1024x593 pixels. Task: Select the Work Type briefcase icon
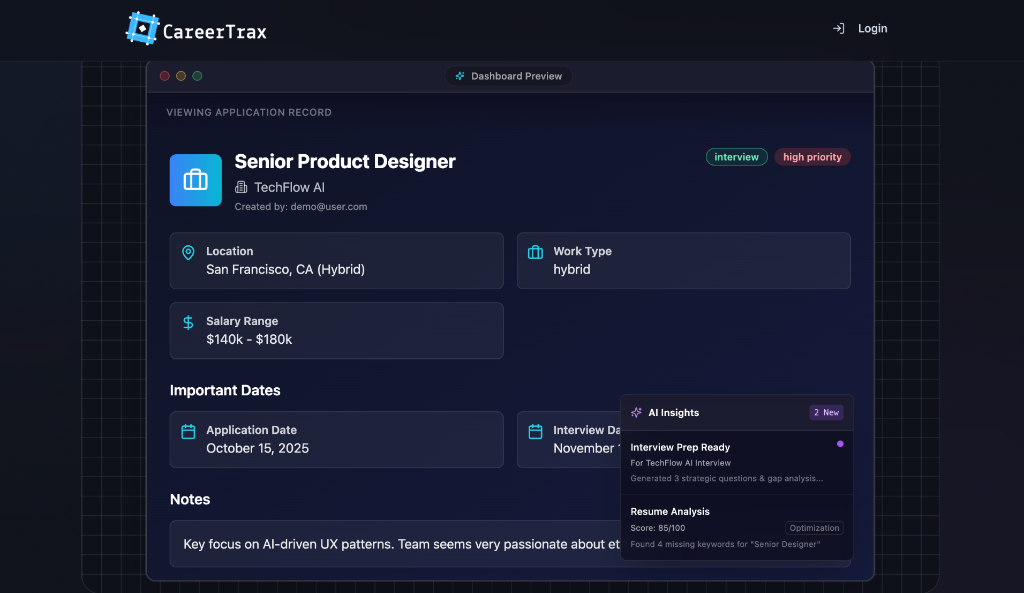click(x=537, y=251)
